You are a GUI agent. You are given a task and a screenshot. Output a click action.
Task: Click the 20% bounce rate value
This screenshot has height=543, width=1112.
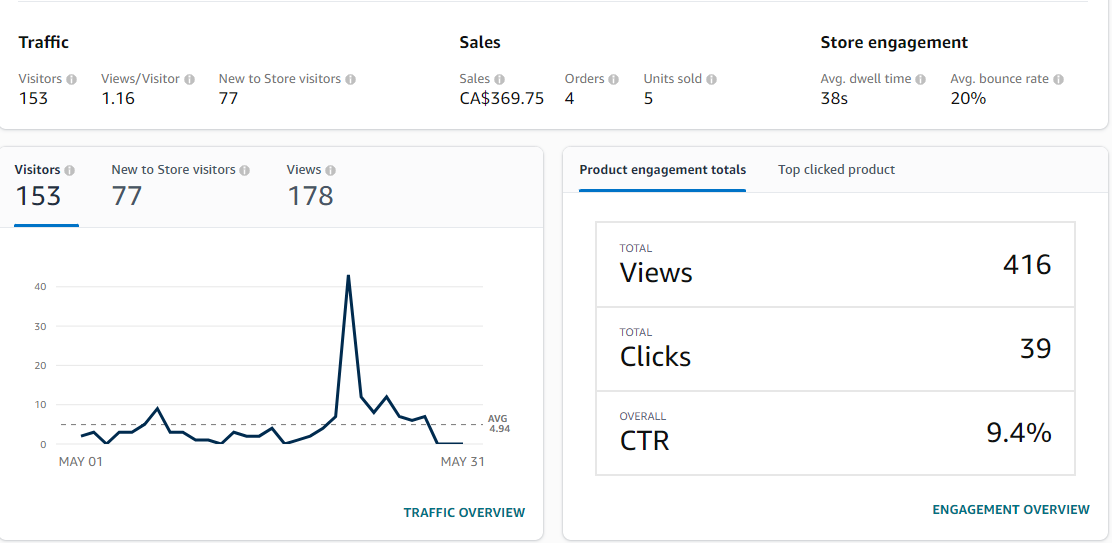coord(968,99)
